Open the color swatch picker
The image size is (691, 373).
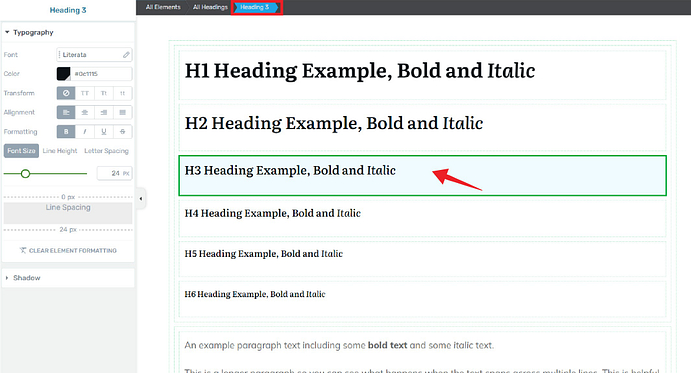(63, 74)
